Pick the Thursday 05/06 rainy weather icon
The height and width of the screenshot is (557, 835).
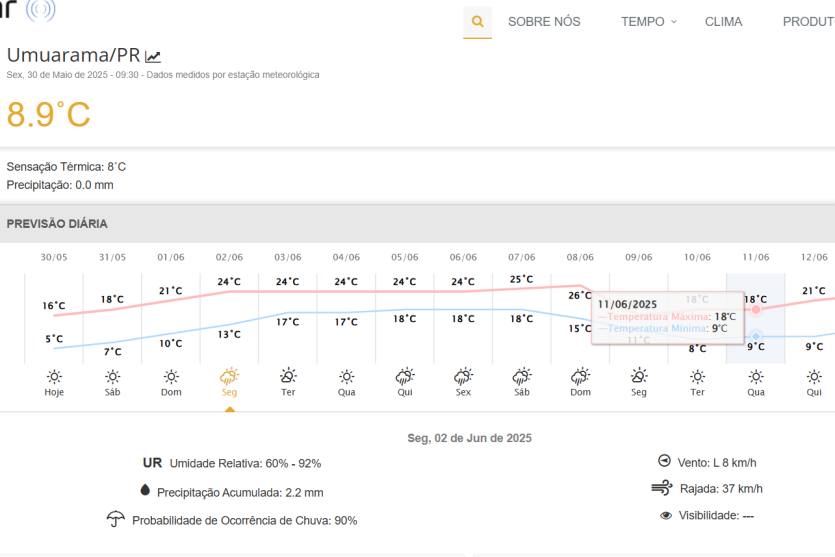[404, 376]
